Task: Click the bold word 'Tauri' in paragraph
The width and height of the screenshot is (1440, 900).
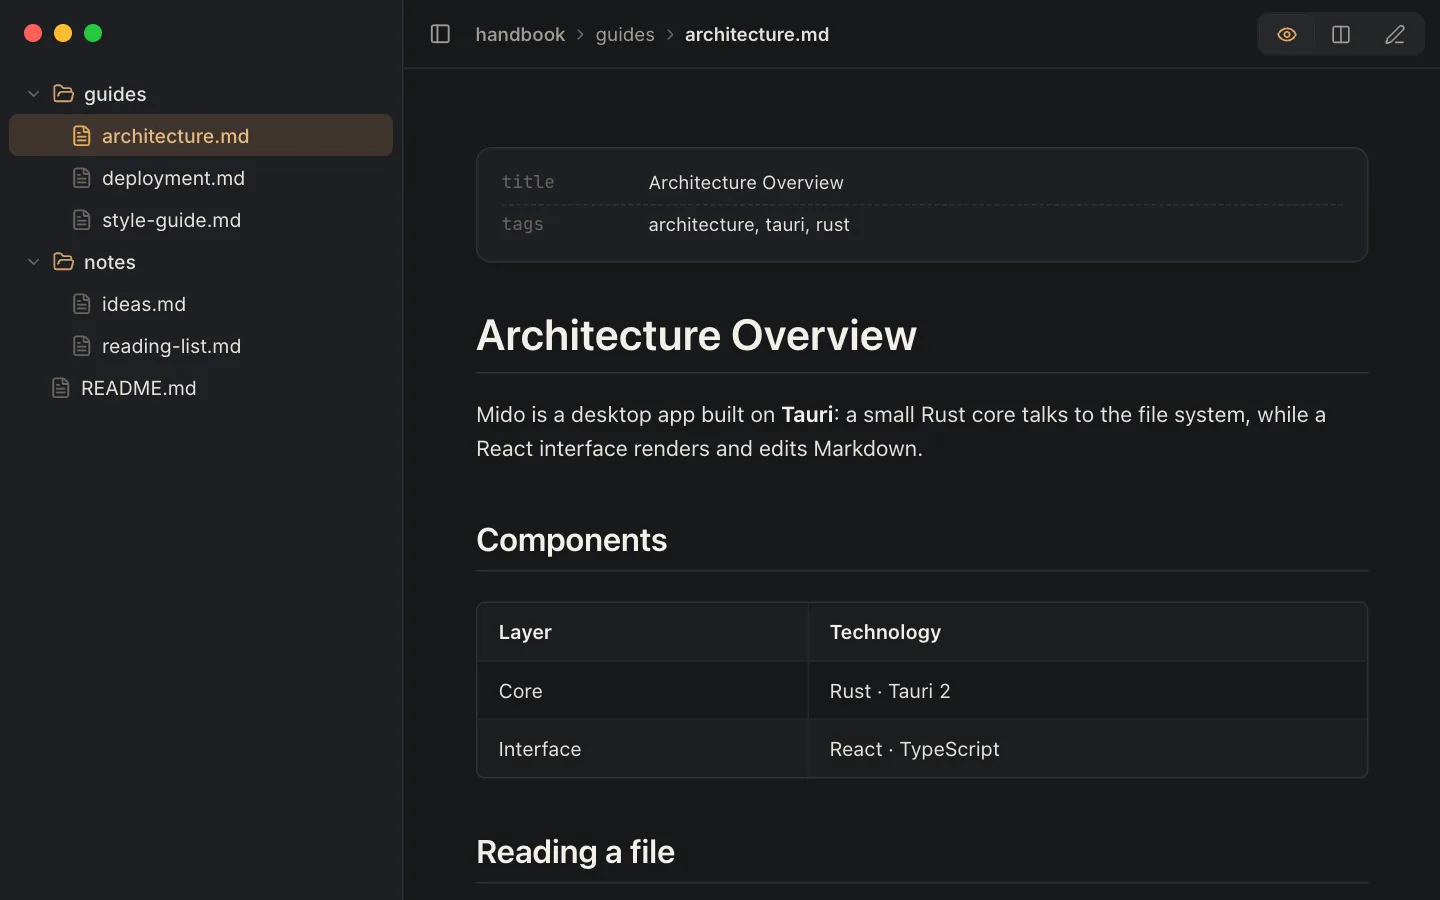Action: pyautogui.click(x=807, y=415)
